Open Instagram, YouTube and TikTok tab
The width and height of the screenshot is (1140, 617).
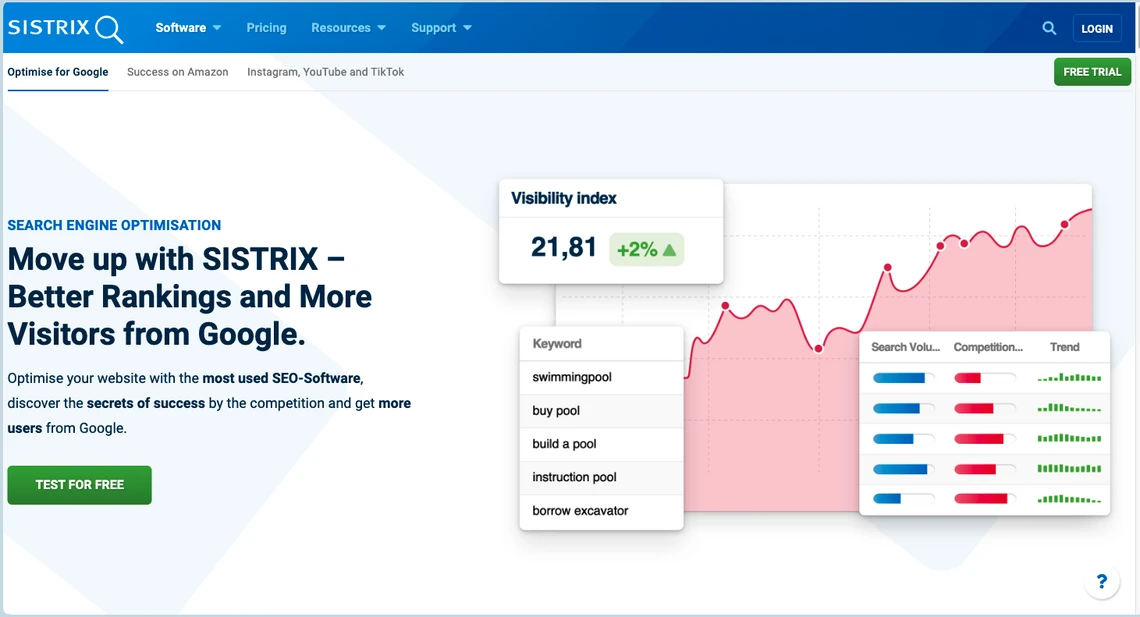(x=326, y=72)
